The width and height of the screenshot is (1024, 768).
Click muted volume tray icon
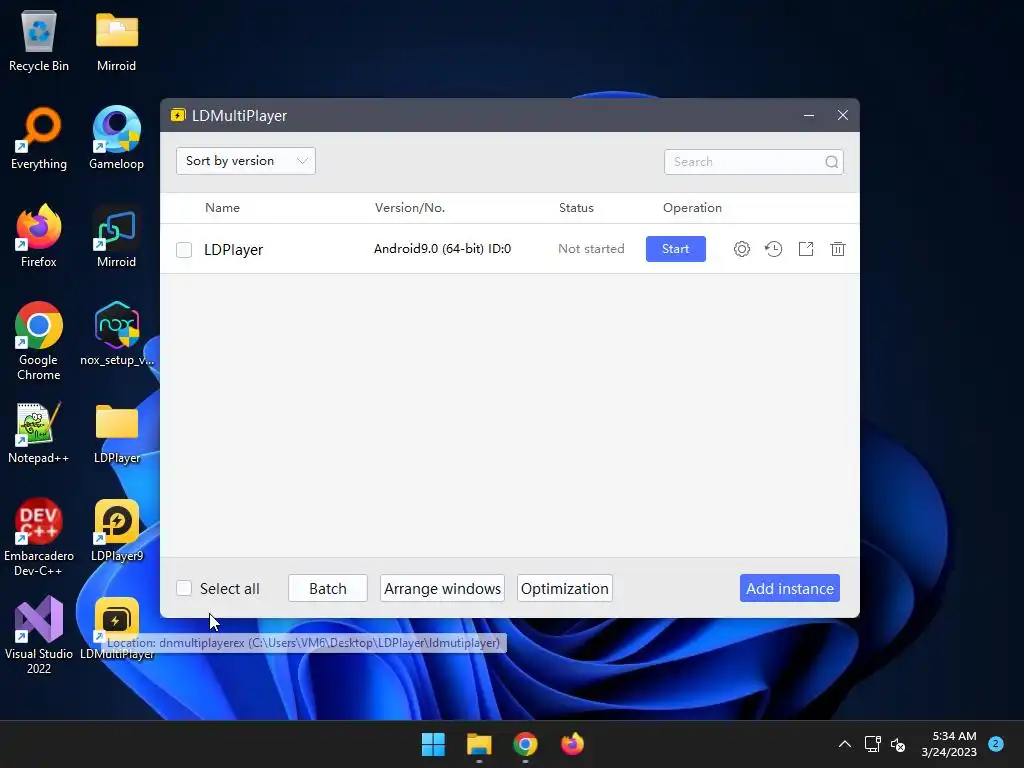point(898,744)
